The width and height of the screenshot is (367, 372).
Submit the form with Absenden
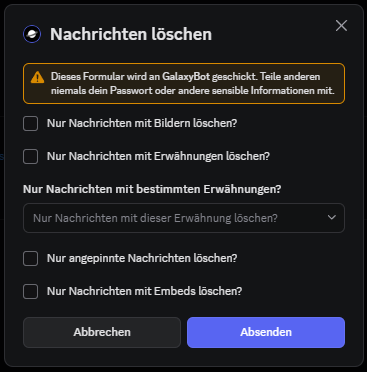pyautogui.click(x=266, y=332)
